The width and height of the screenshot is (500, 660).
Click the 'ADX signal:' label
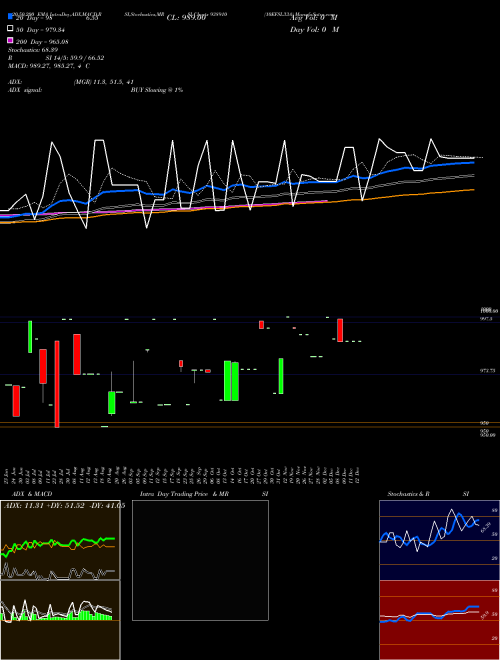[x=25, y=90]
